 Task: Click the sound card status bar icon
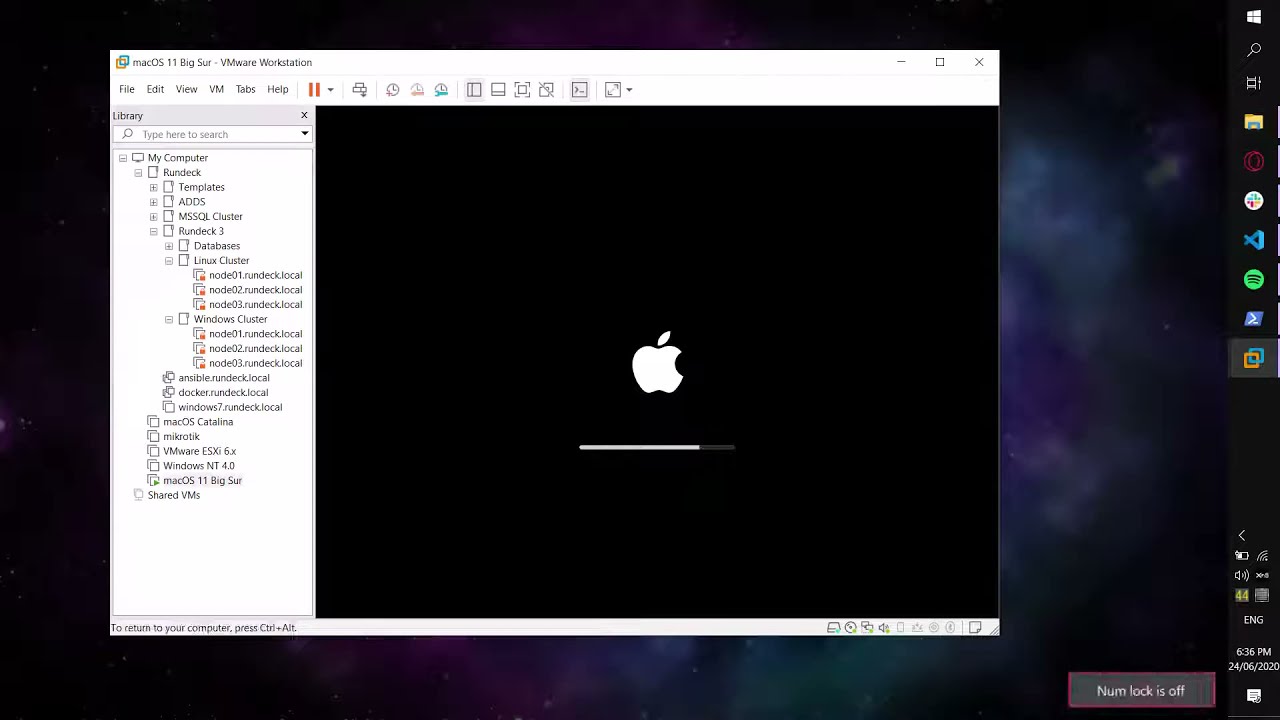(x=884, y=628)
